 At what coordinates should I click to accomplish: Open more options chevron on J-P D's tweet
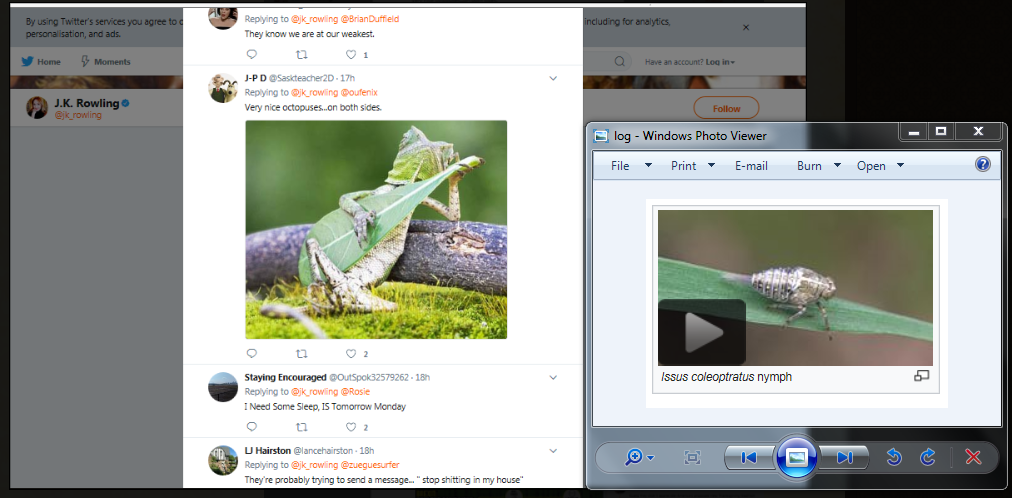tap(553, 78)
